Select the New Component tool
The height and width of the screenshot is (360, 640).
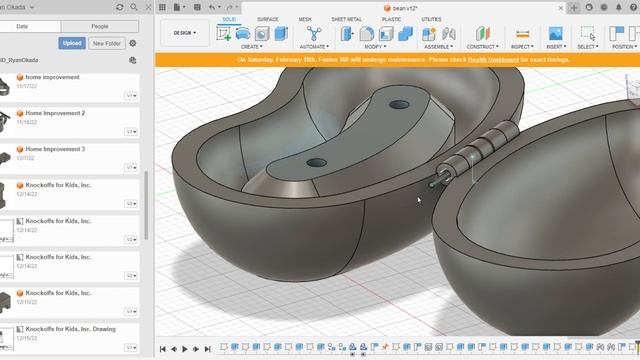[429, 33]
